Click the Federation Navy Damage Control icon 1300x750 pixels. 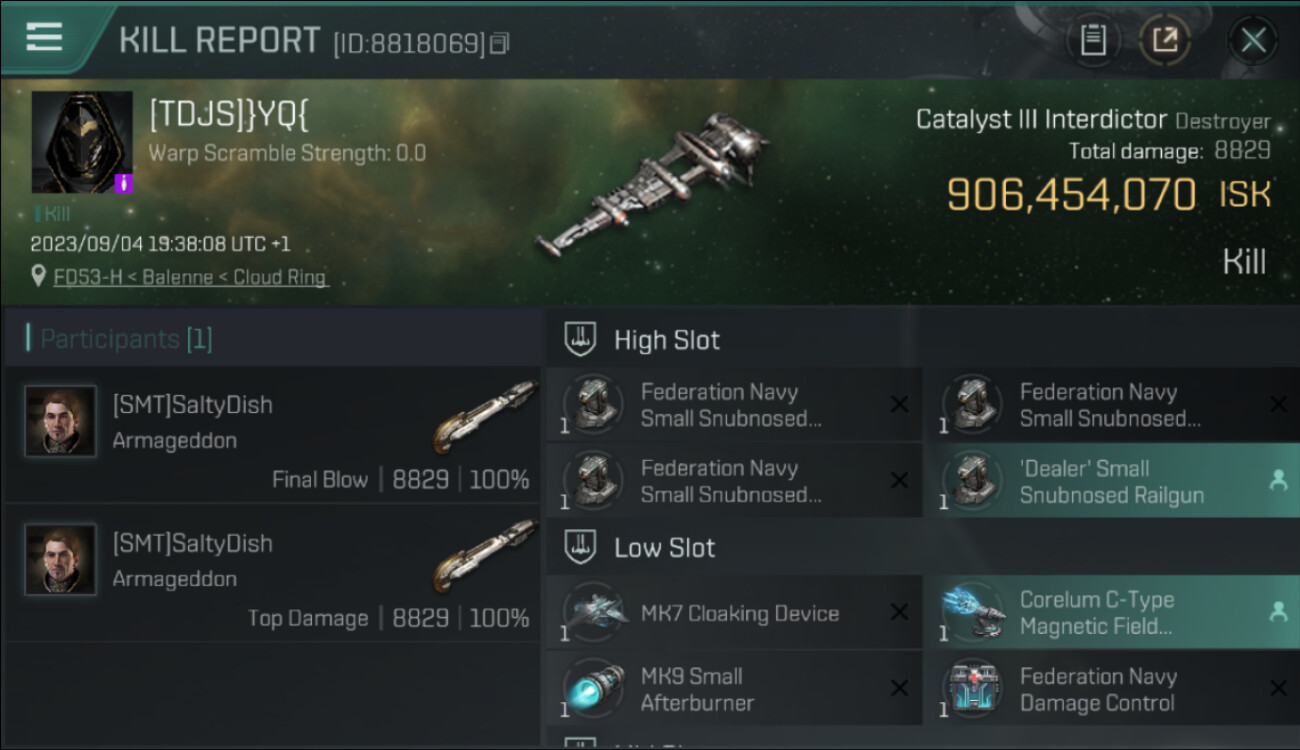click(972, 689)
